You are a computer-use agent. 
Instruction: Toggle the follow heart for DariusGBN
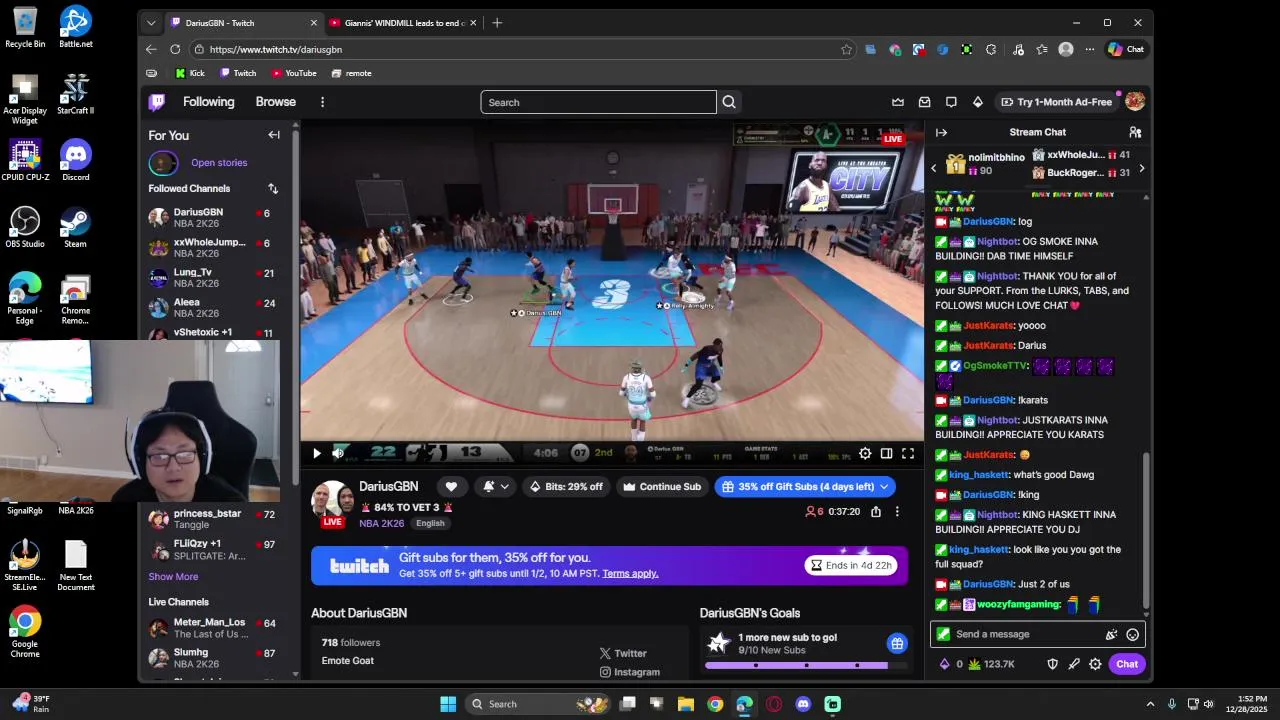click(x=451, y=486)
